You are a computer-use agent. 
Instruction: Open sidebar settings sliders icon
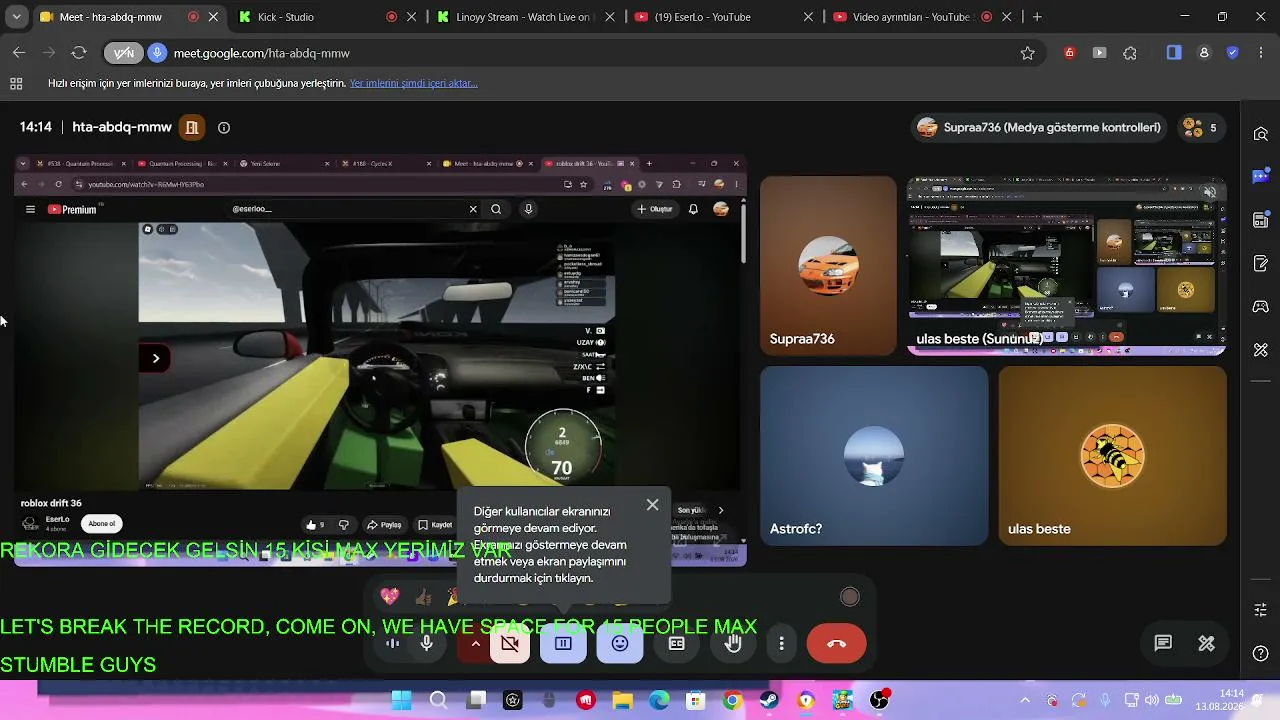click(1261, 610)
